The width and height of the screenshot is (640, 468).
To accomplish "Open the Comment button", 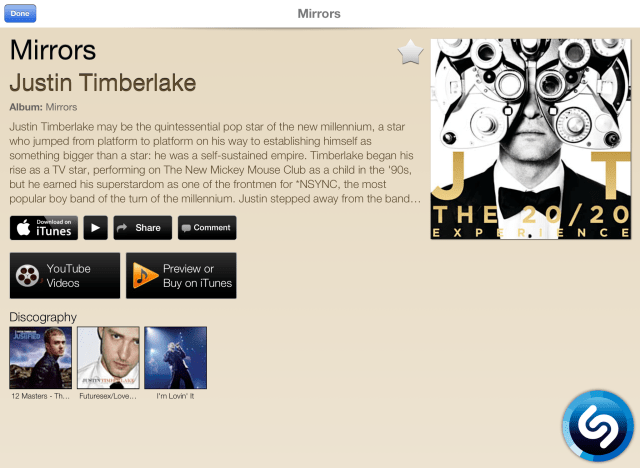I will [207, 228].
